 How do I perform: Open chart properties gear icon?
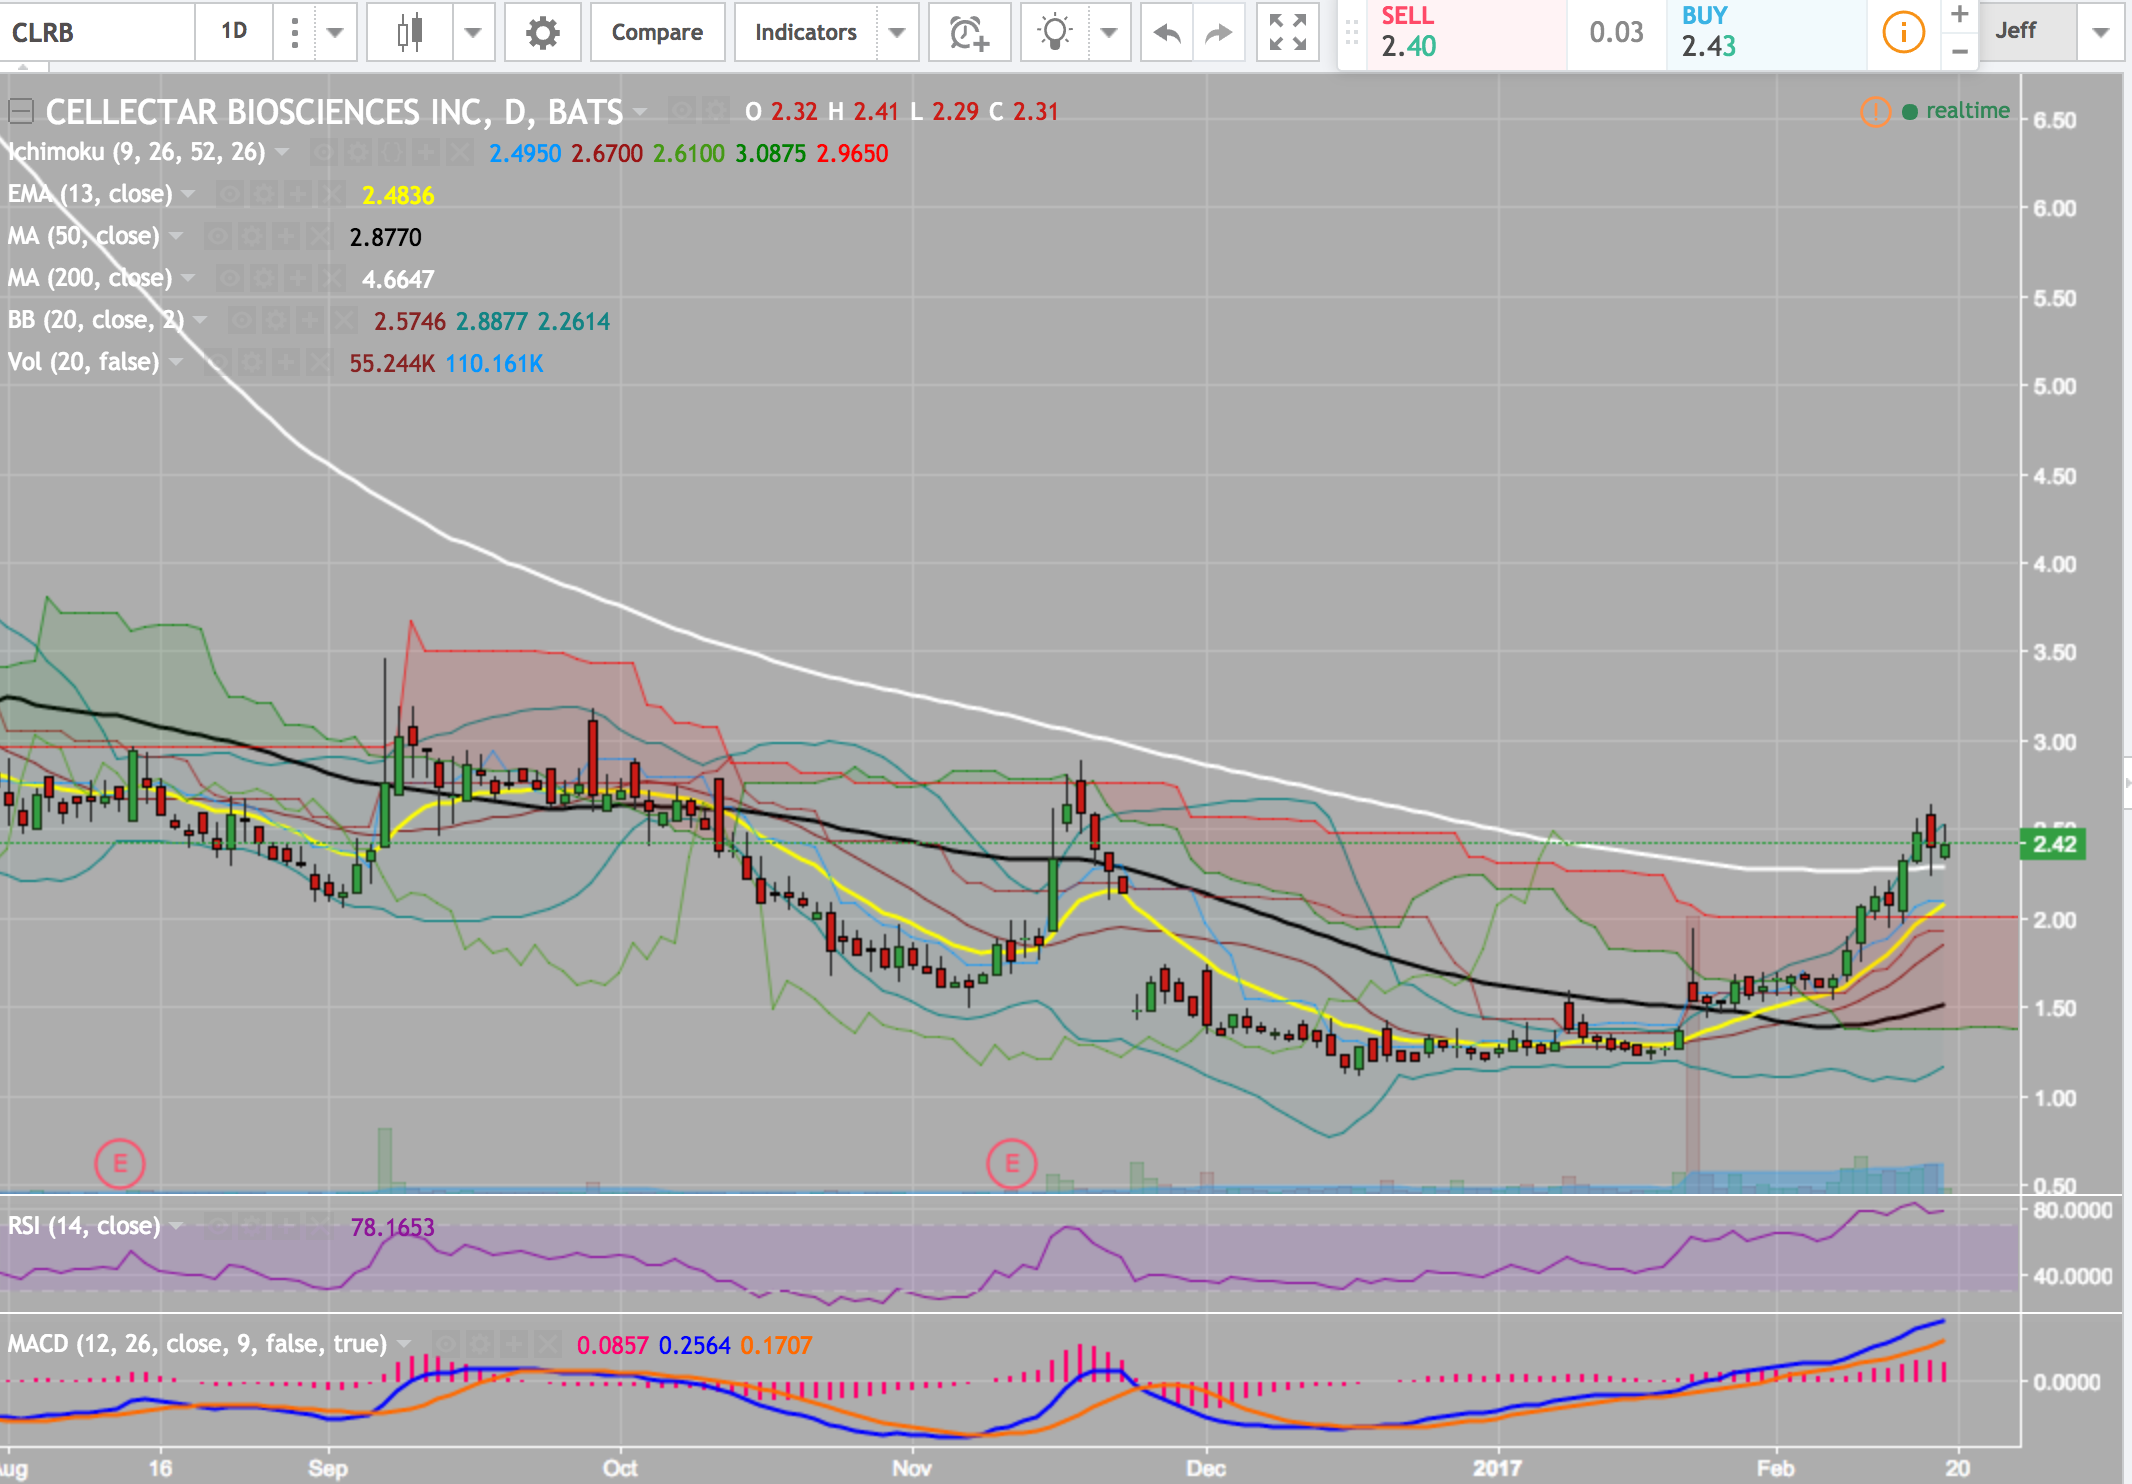click(542, 33)
